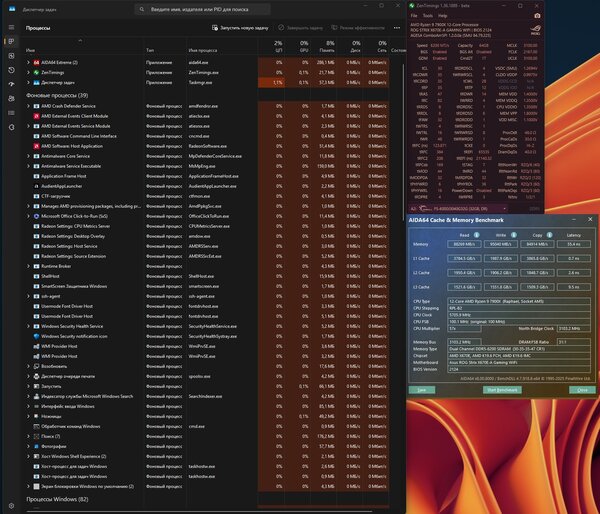Screen dimensions: 600x514
Task: Click the Memory Read result field in AIDA64
Action: [x=464, y=244]
